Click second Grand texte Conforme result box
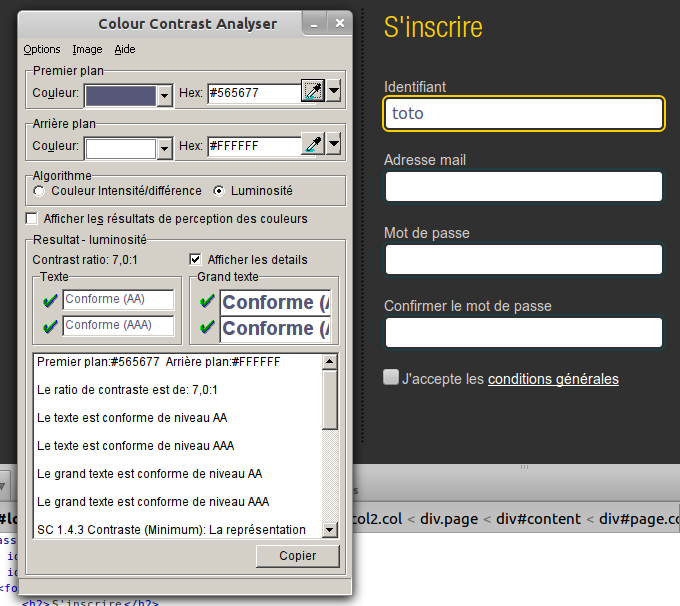Screen dimensions: 680x606 click(276, 329)
